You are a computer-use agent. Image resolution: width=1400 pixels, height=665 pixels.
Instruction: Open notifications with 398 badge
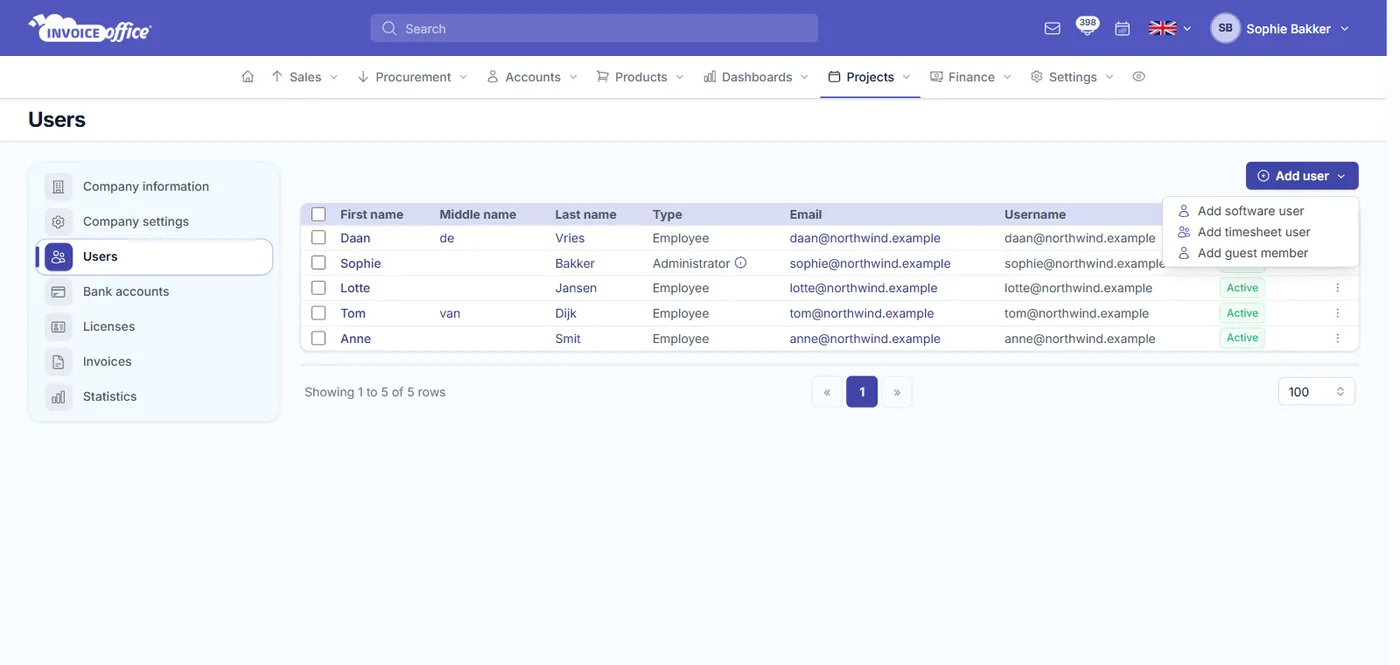tap(1087, 27)
